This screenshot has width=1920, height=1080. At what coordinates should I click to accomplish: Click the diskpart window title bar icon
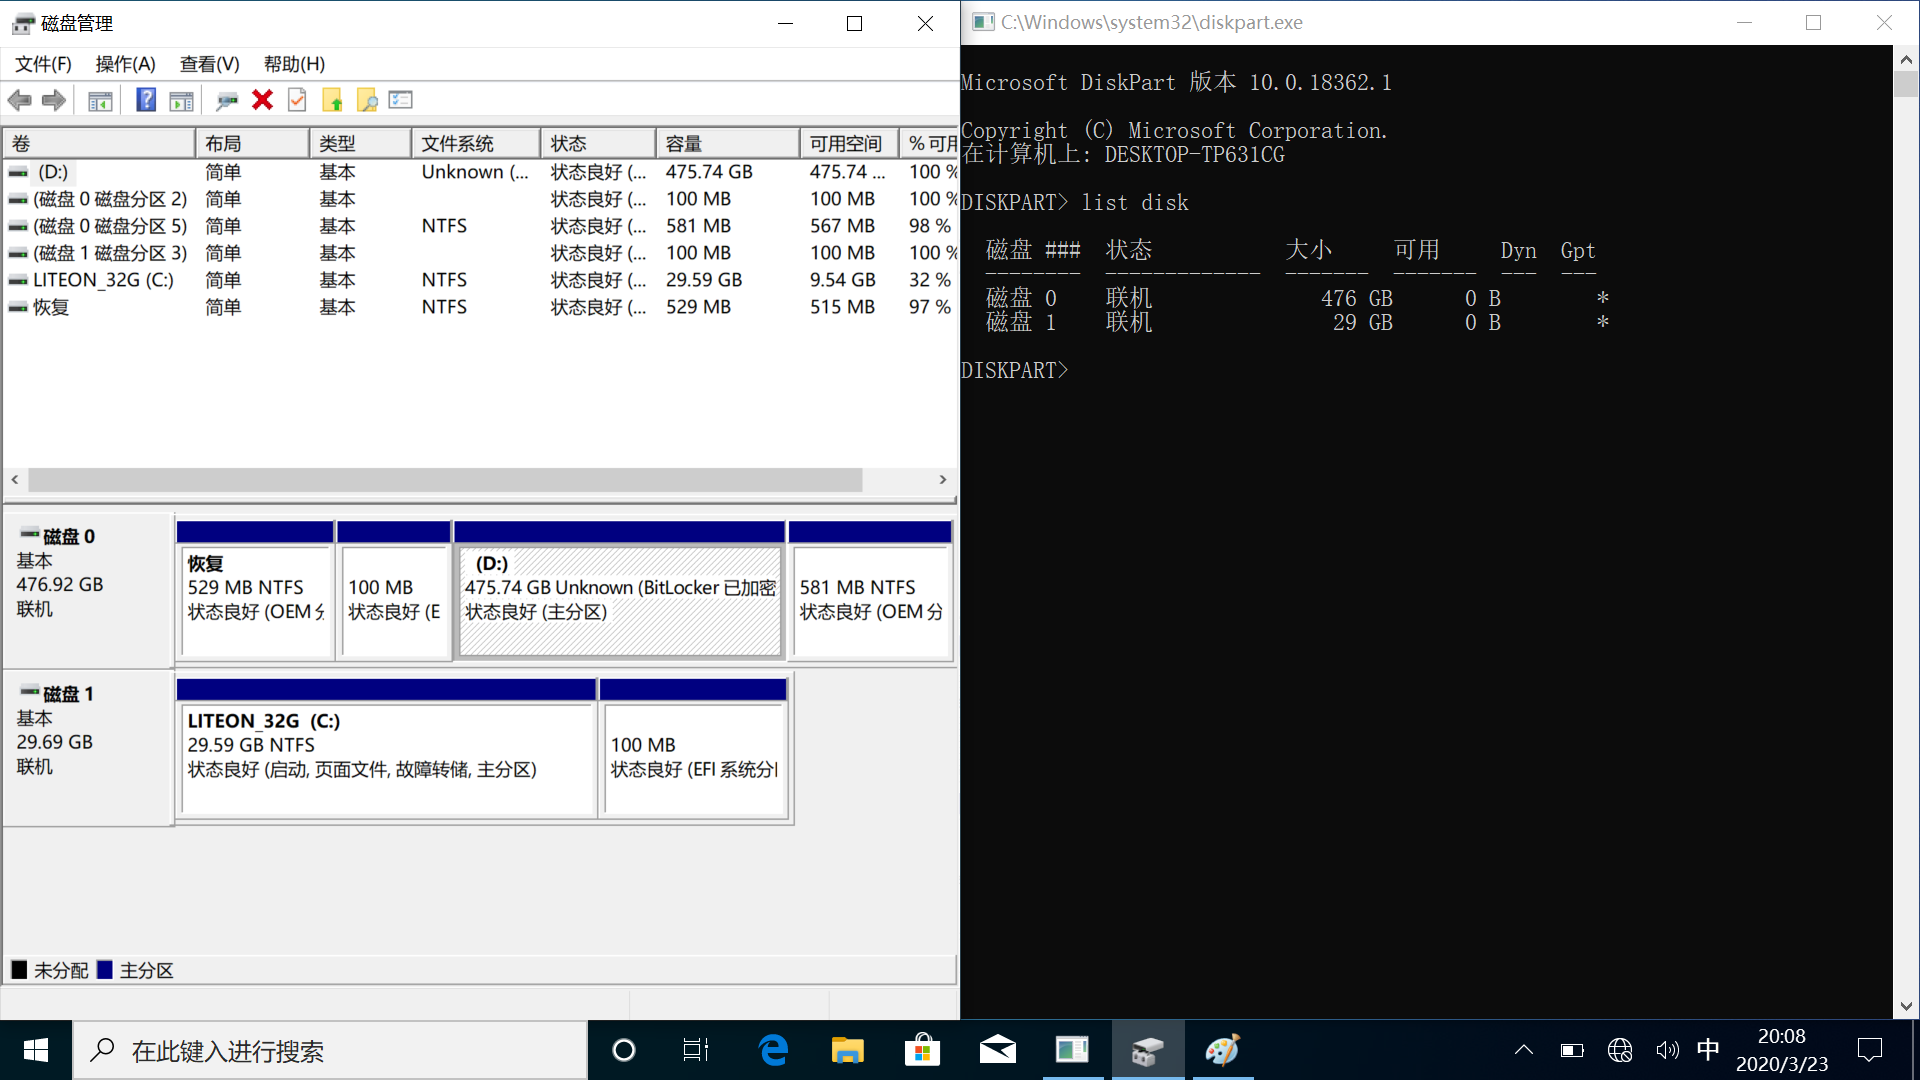(x=983, y=22)
